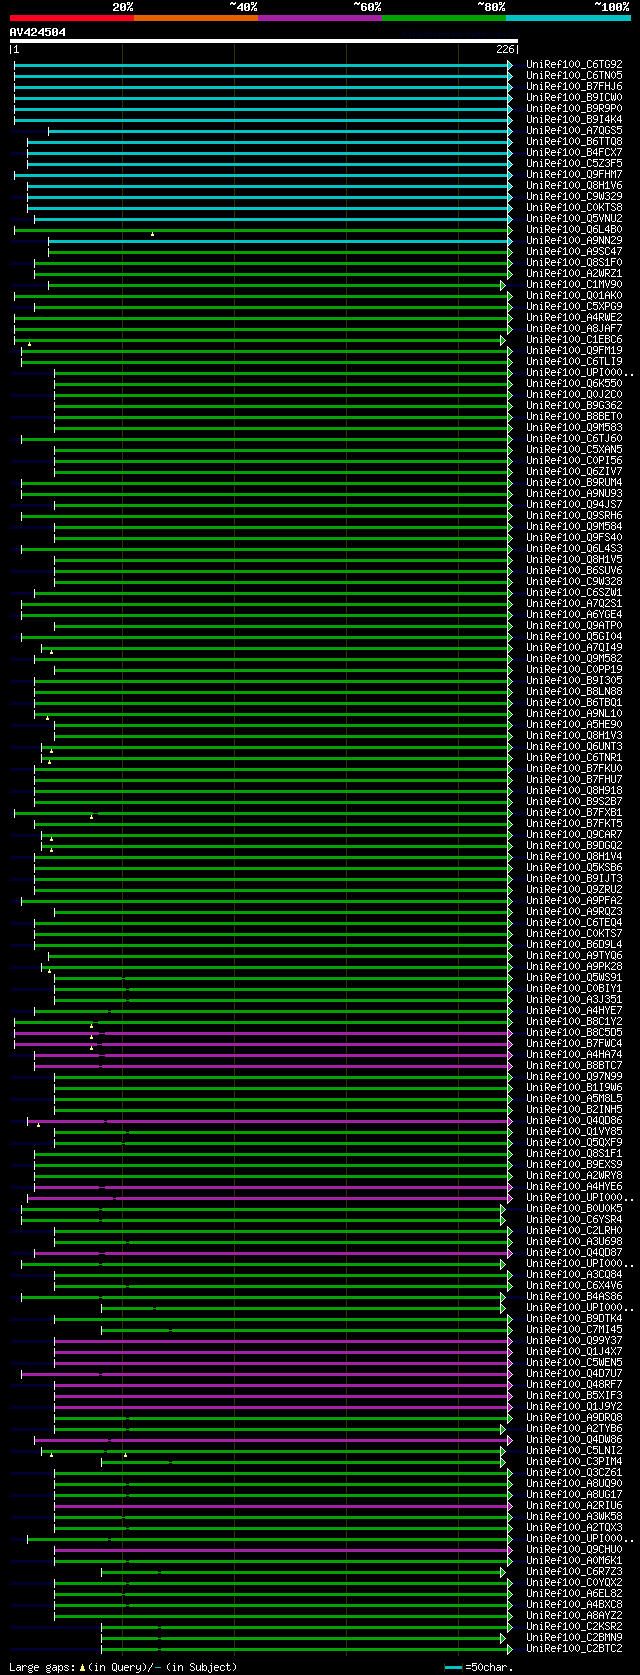The image size is (640, 1675).
Task: Click the purple ~60% legend color bar
Action: pos(319,17)
